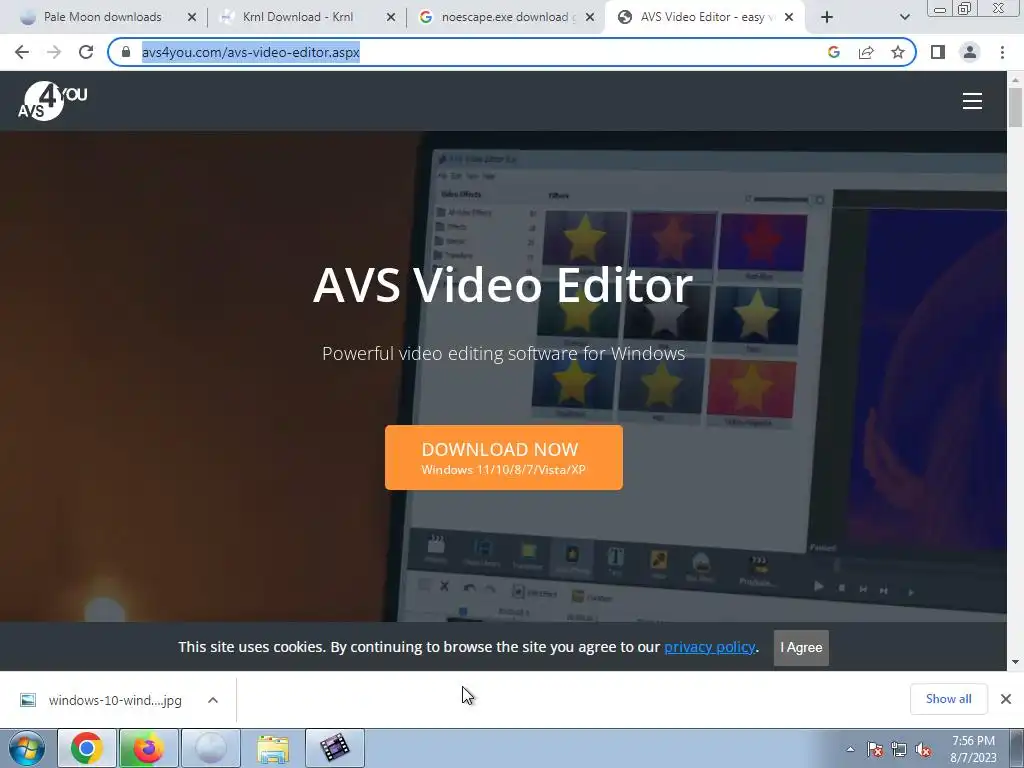Close the Krnl Download tab
1024x768 pixels.
391,17
